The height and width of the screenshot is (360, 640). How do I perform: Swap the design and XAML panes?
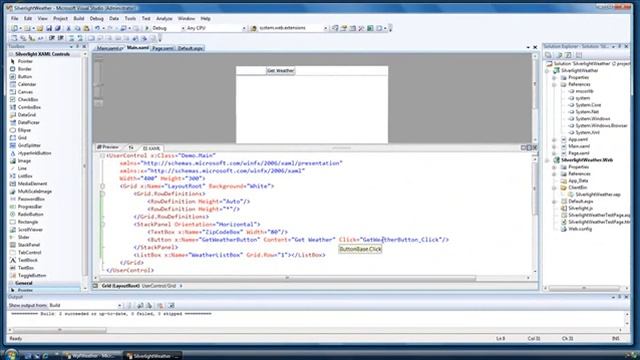point(131,147)
